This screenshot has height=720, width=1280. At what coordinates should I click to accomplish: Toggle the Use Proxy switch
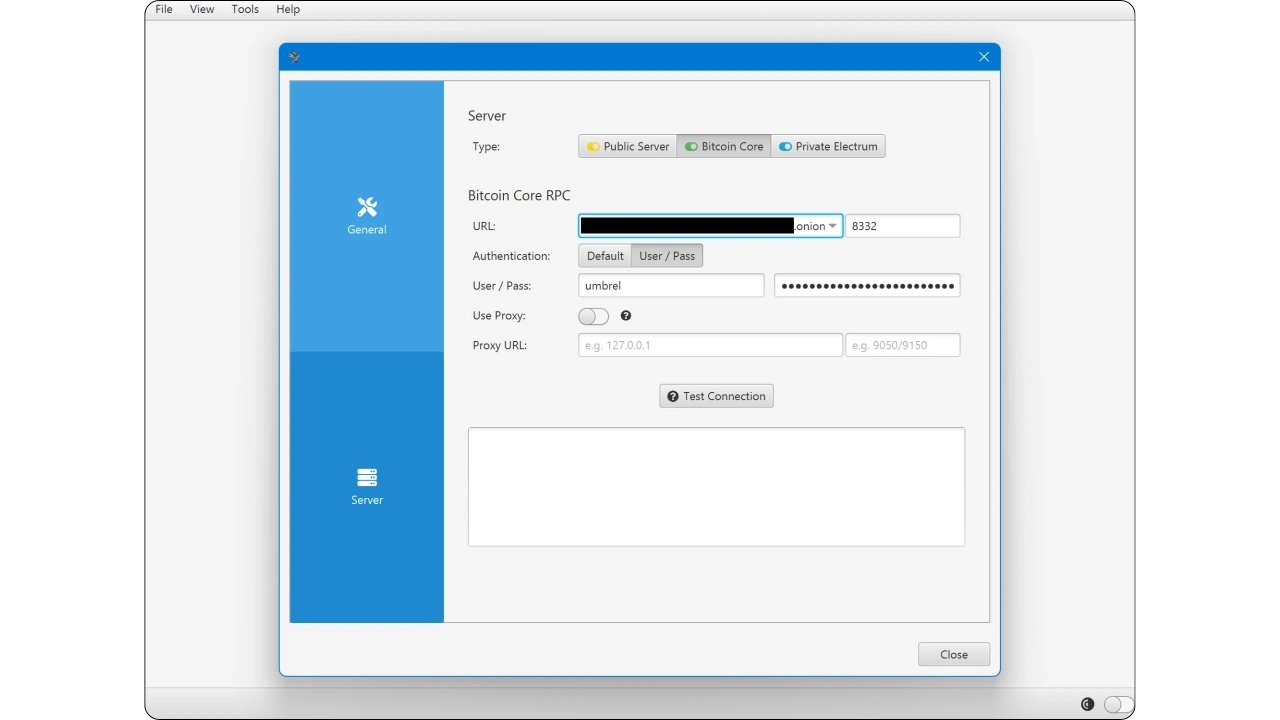(x=594, y=316)
